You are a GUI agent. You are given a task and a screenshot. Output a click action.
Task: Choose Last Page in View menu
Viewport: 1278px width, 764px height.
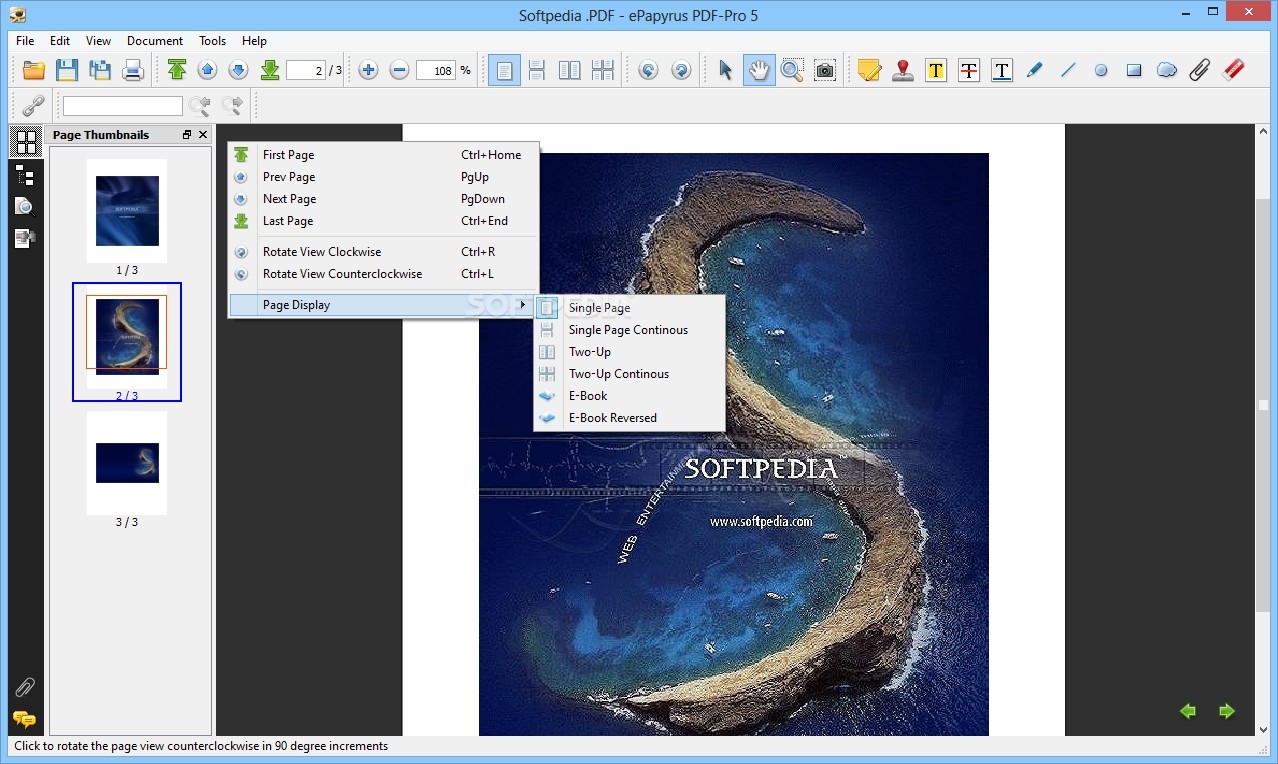[384, 221]
